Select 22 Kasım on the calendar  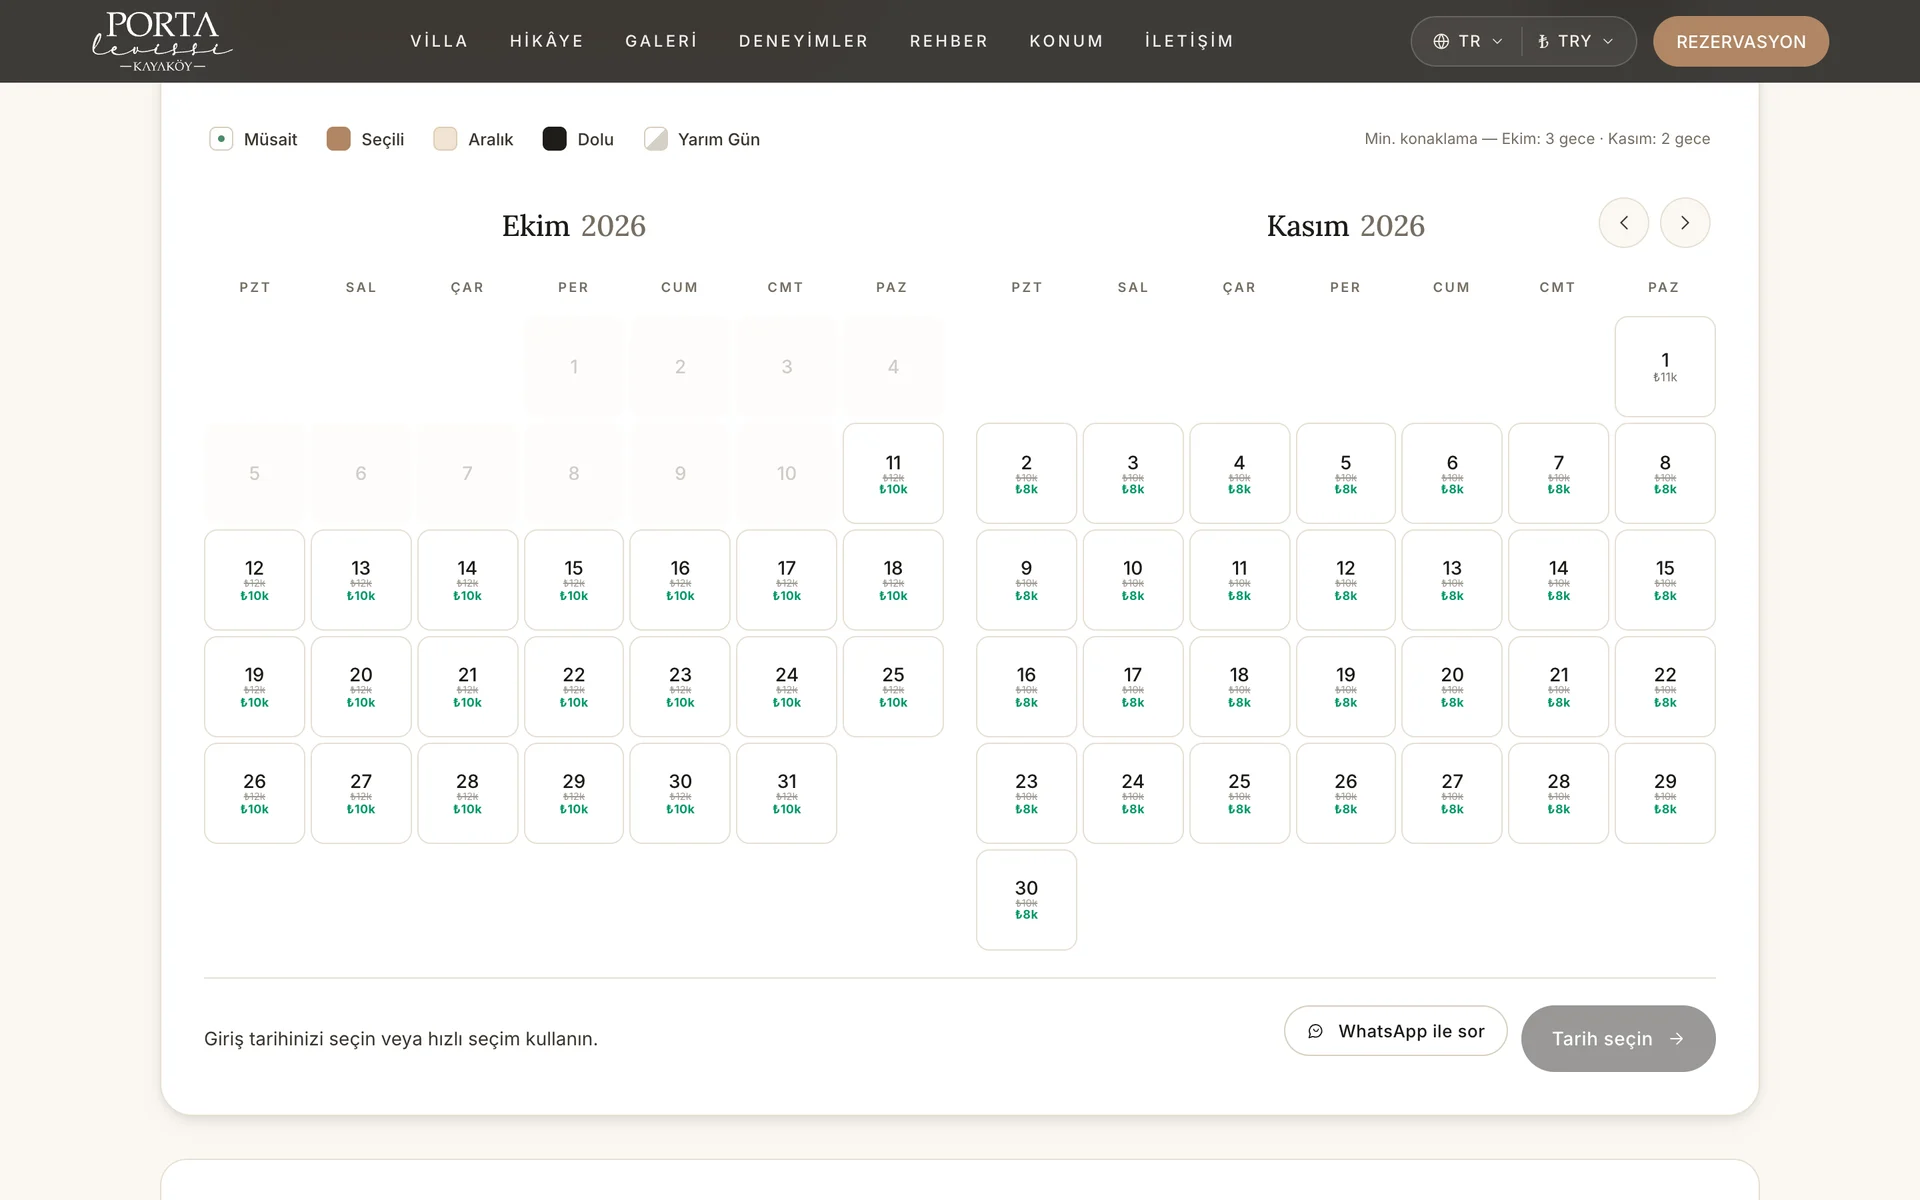[x=1665, y=687]
